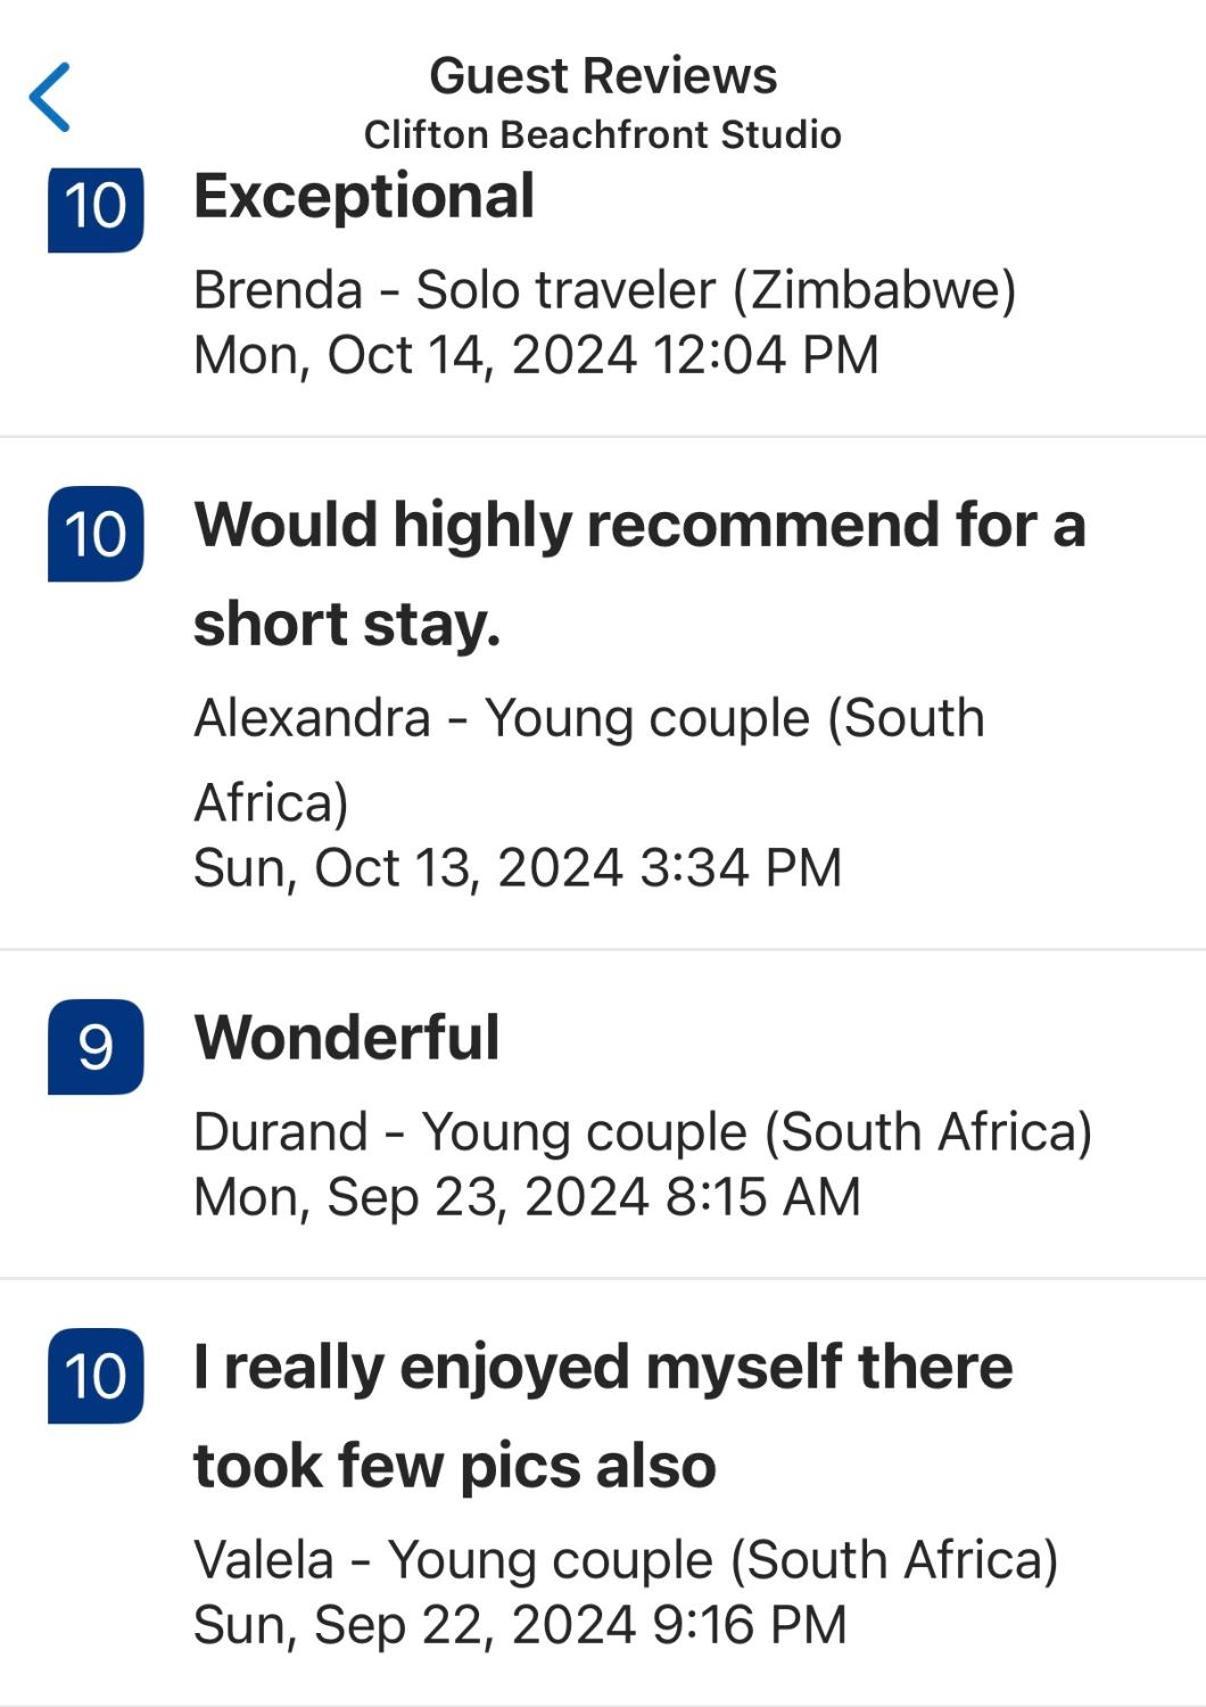This screenshot has width=1206, height=1707.
Task: Select Valela - Young couple (South Africa) line
Action: [626, 1560]
